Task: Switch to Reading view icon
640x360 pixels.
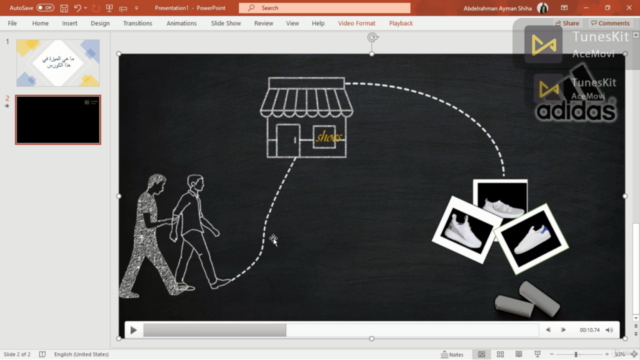Action: 519,354
